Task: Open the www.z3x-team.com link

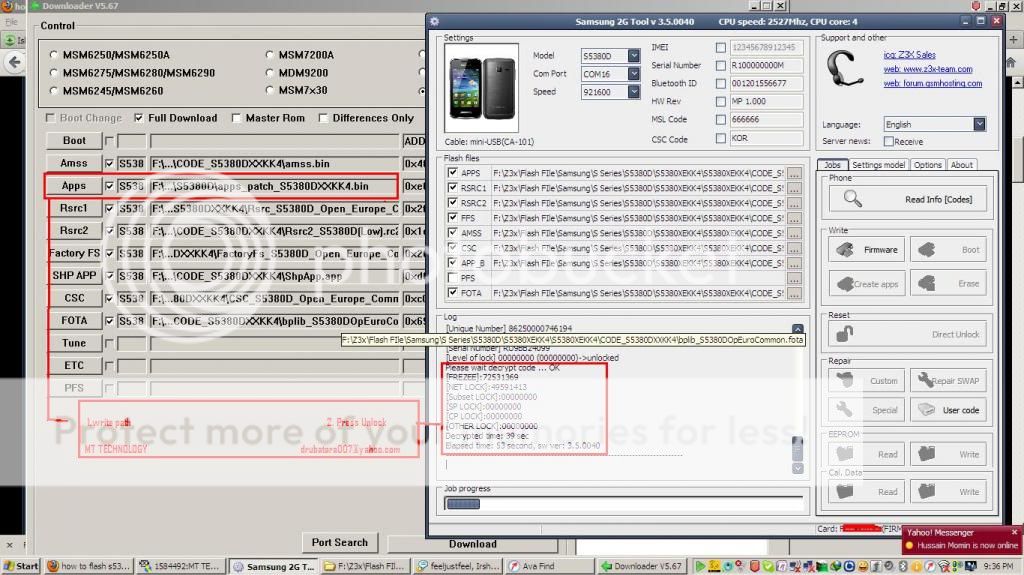Action: [927, 69]
